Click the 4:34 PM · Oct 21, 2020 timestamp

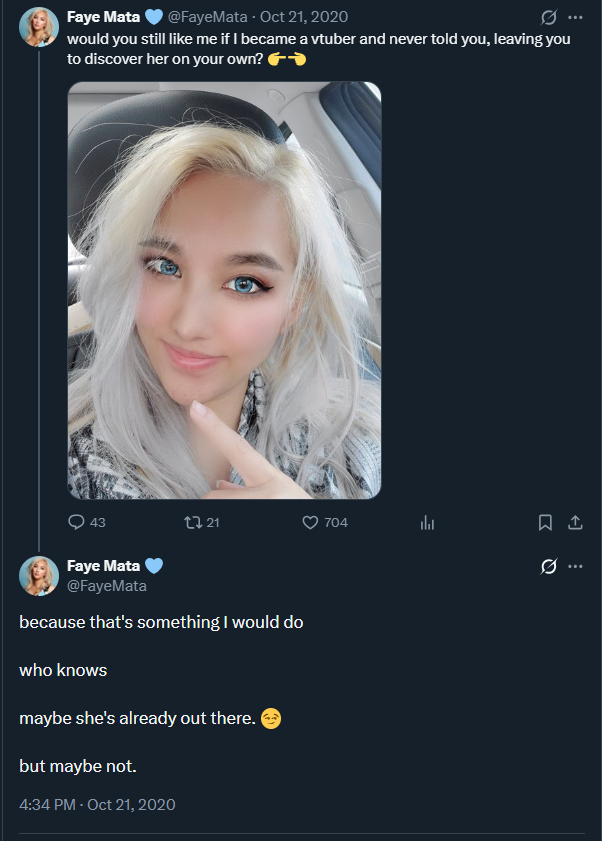97,804
